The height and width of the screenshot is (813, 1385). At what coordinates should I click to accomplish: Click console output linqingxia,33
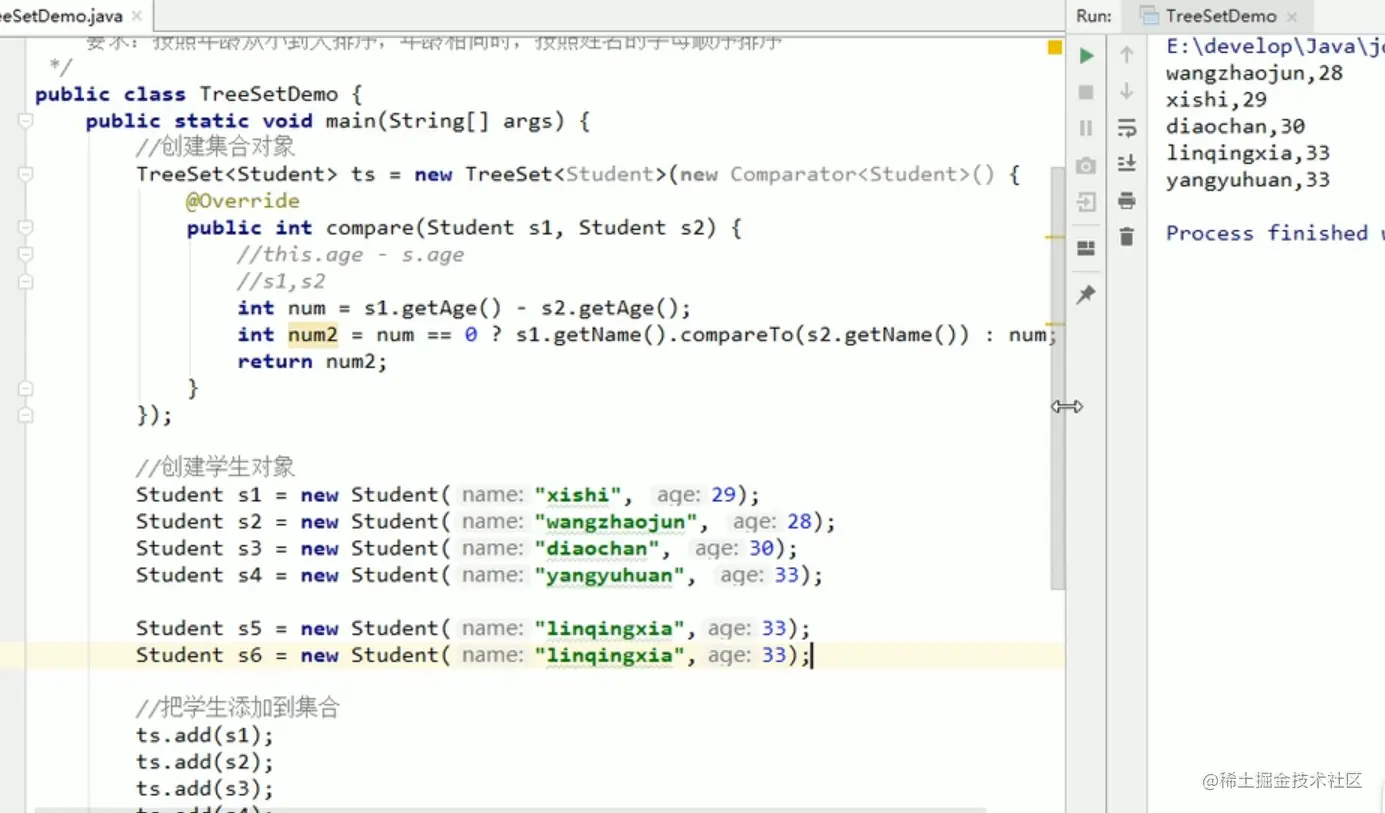click(1248, 153)
